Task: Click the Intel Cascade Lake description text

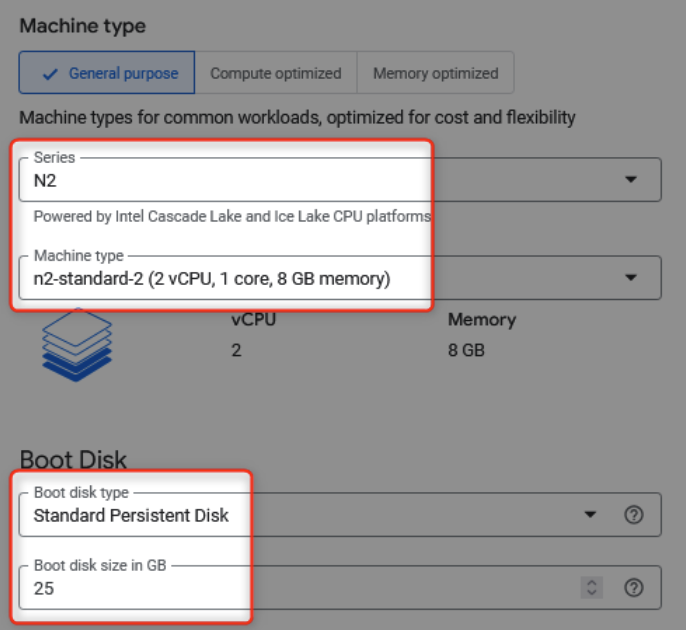Action: (232, 216)
